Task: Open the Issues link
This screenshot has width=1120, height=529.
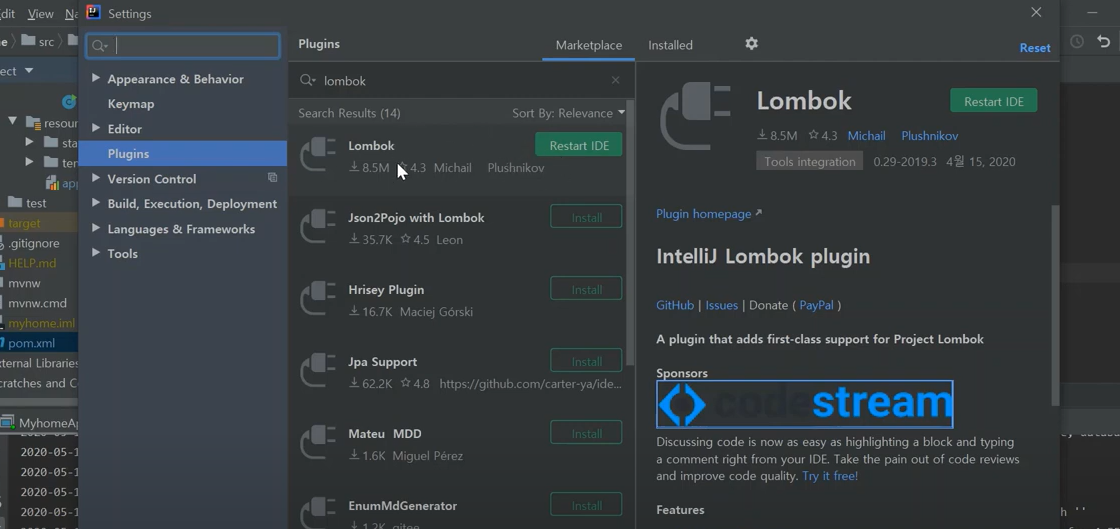Action: click(721, 305)
